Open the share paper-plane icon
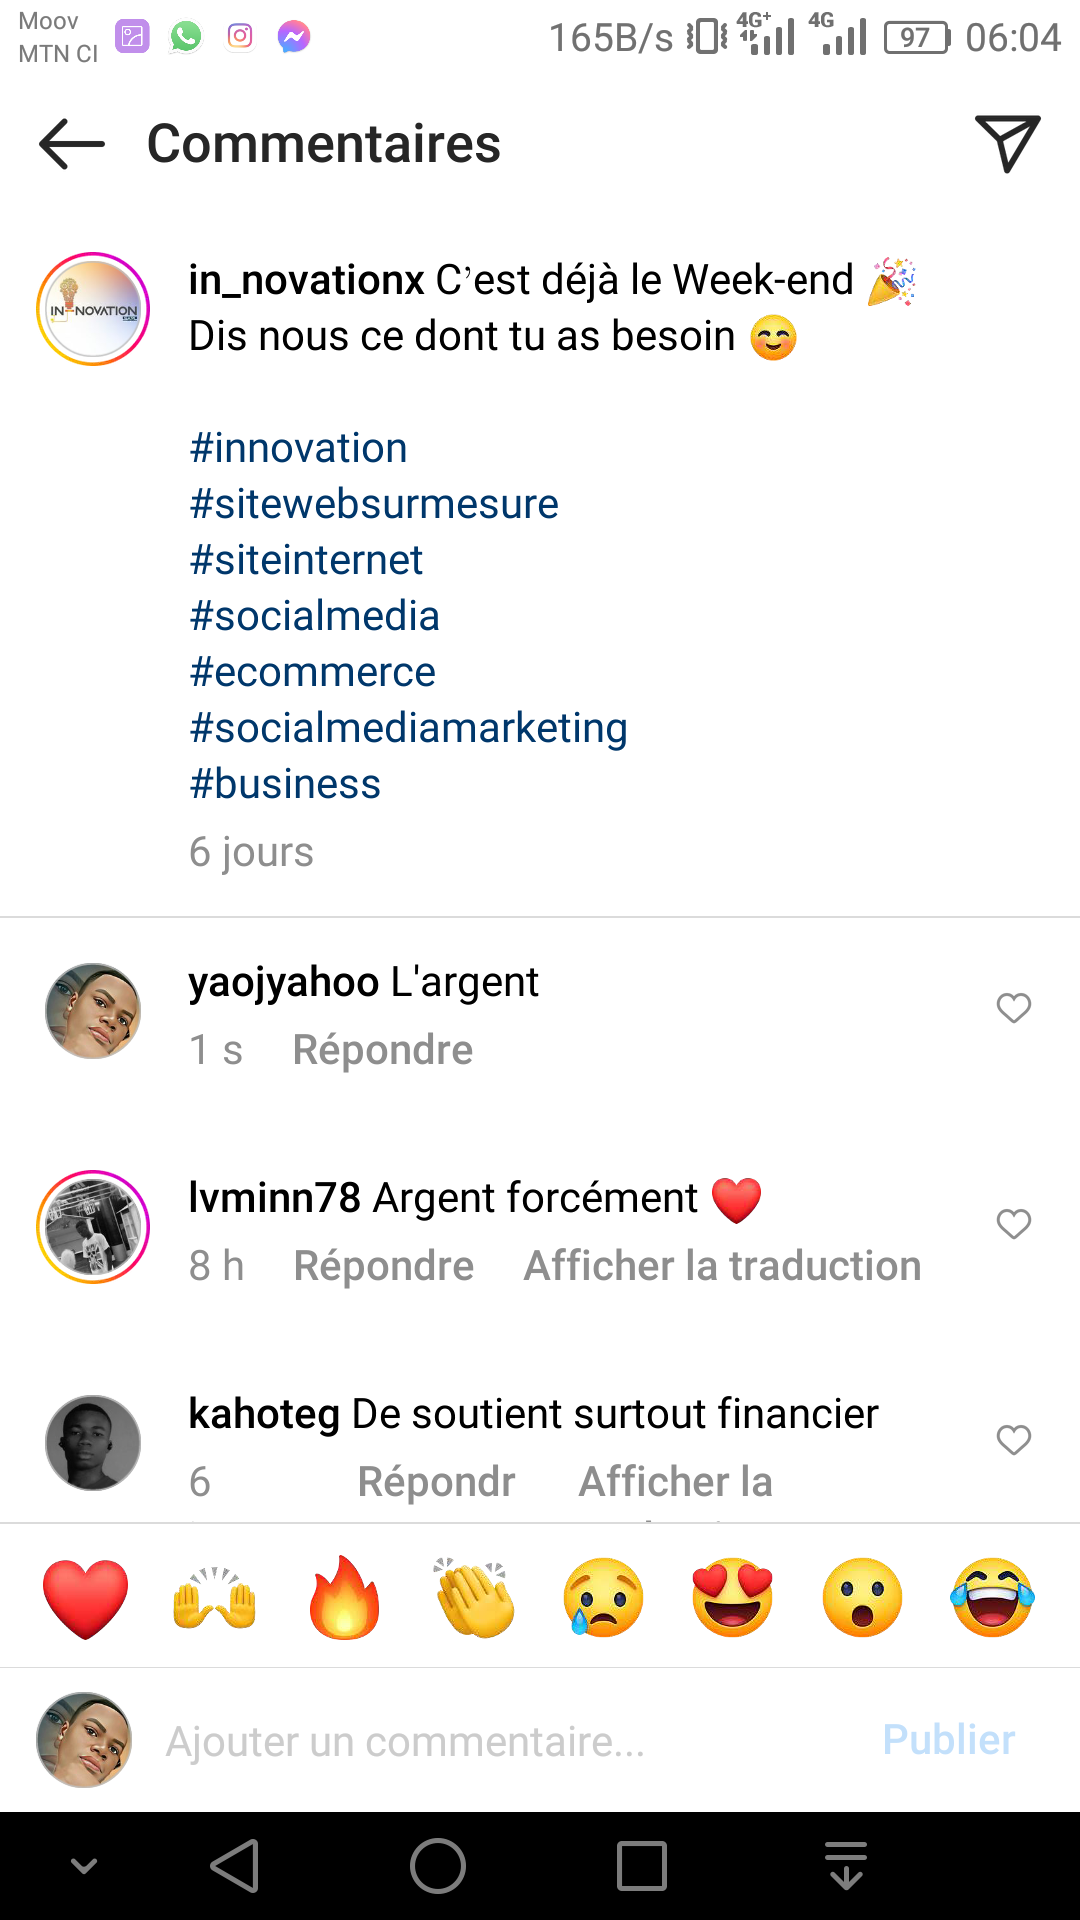This screenshot has height=1920, width=1080. click(1007, 143)
